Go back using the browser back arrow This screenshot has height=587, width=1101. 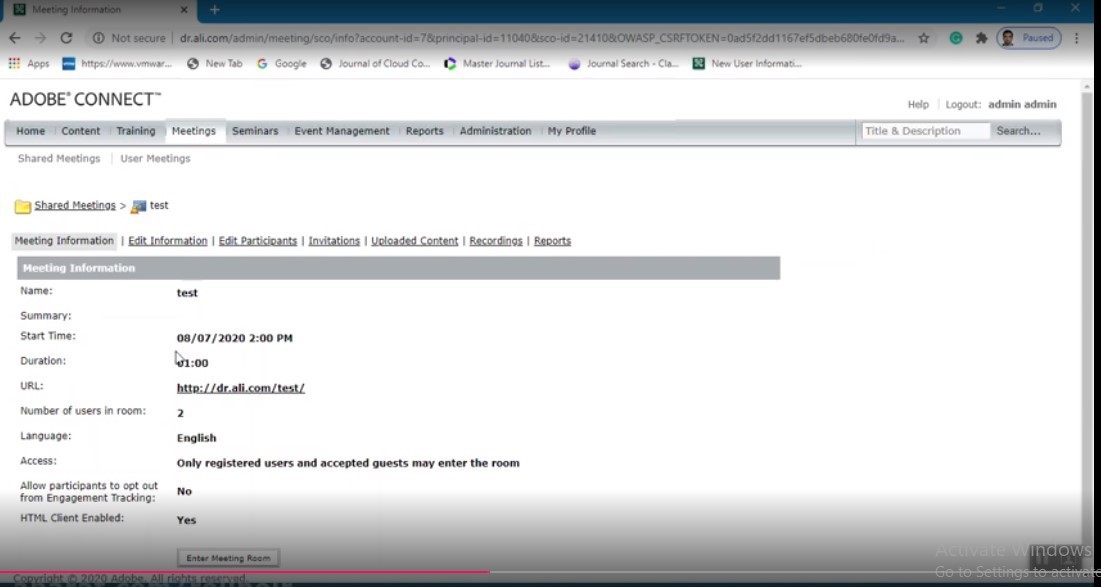tap(15, 38)
